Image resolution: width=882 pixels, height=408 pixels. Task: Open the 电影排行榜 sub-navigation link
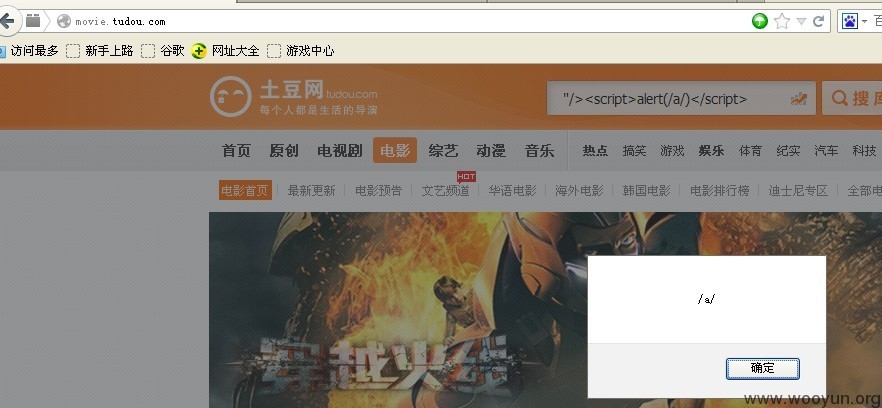click(x=720, y=191)
